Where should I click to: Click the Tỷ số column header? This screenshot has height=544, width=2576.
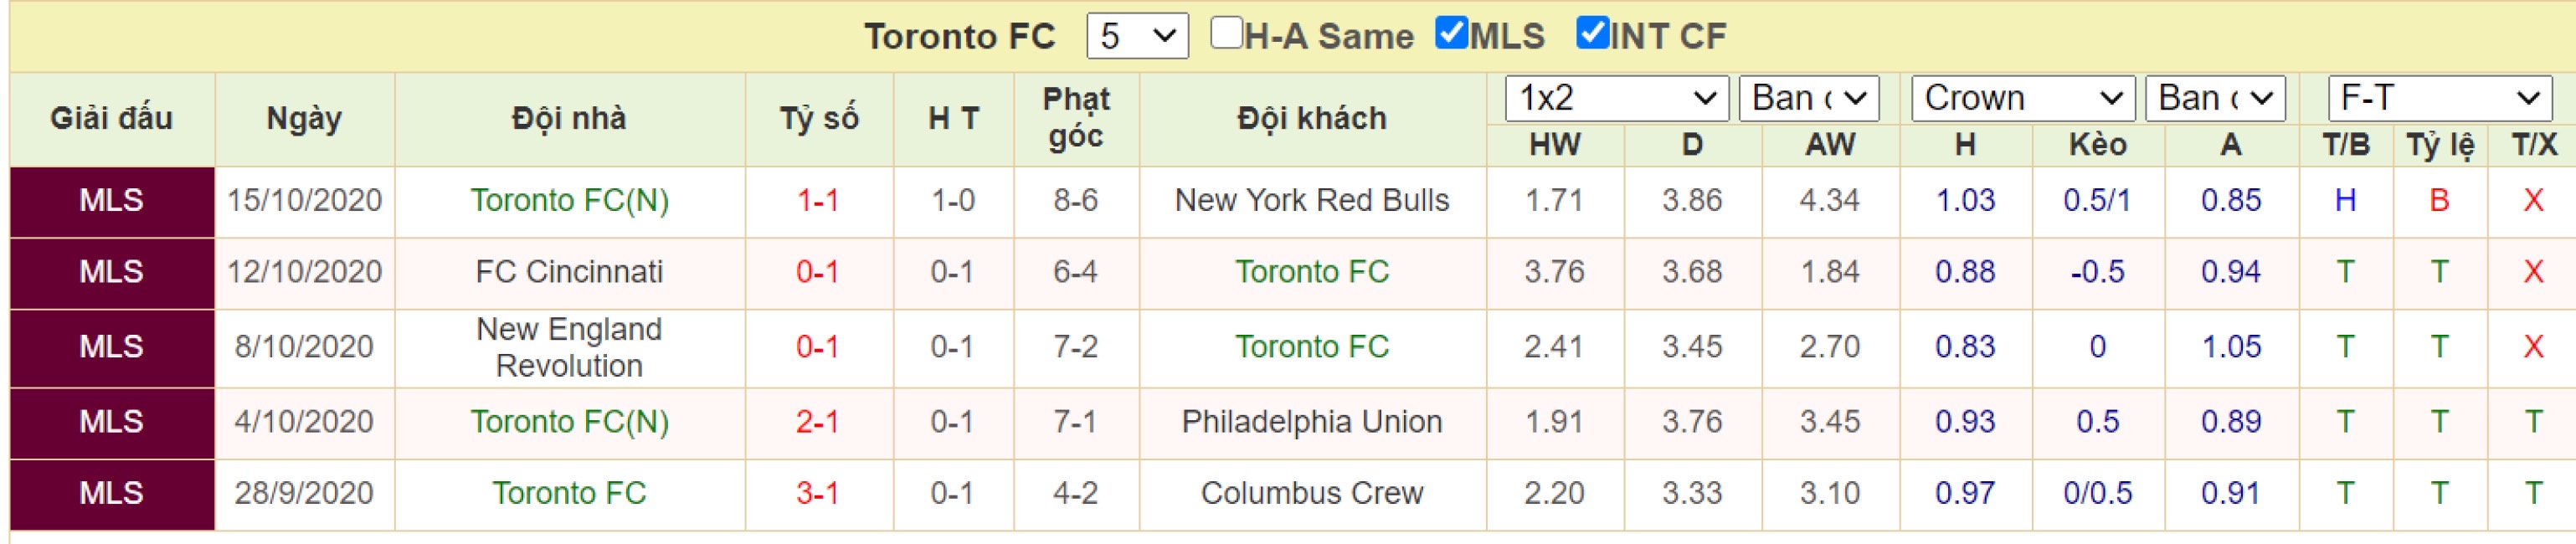click(x=818, y=118)
